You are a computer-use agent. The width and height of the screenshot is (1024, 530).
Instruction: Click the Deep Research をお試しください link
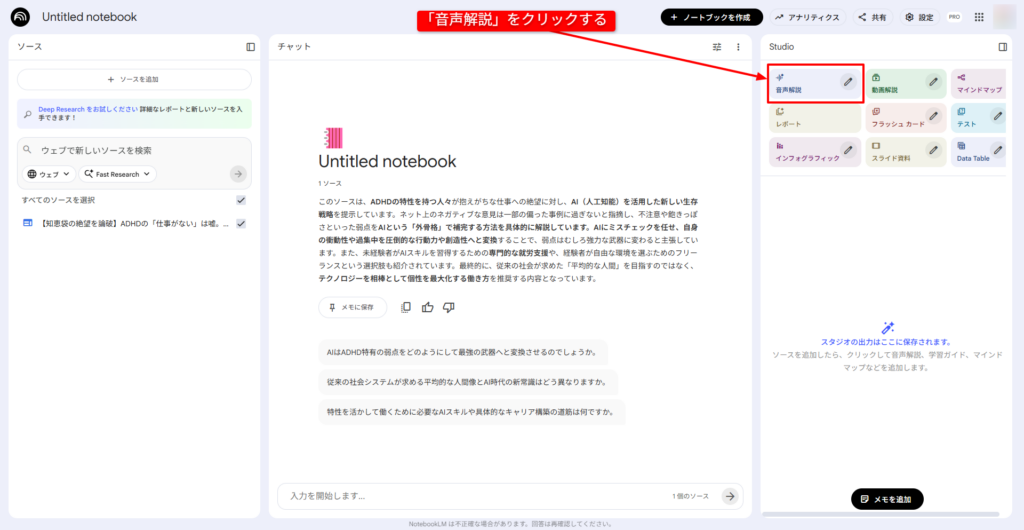click(x=88, y=109)
